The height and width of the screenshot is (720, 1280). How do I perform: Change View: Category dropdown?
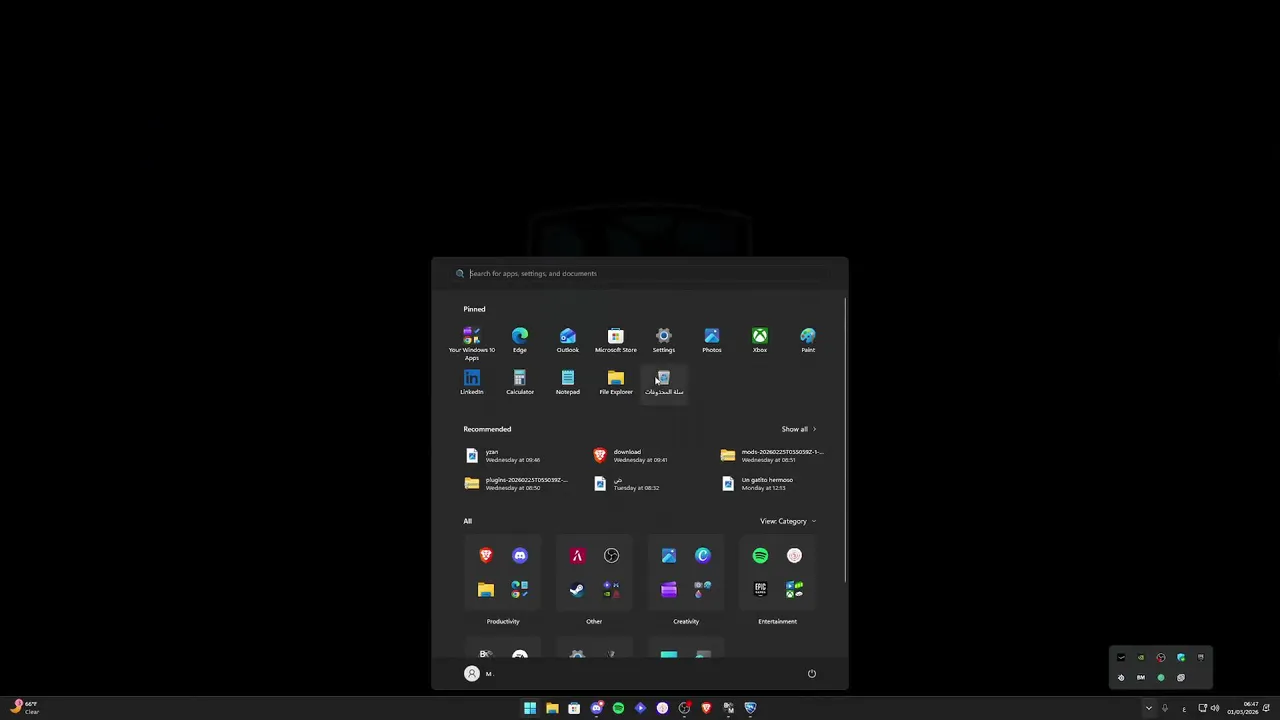click(788, 521)
